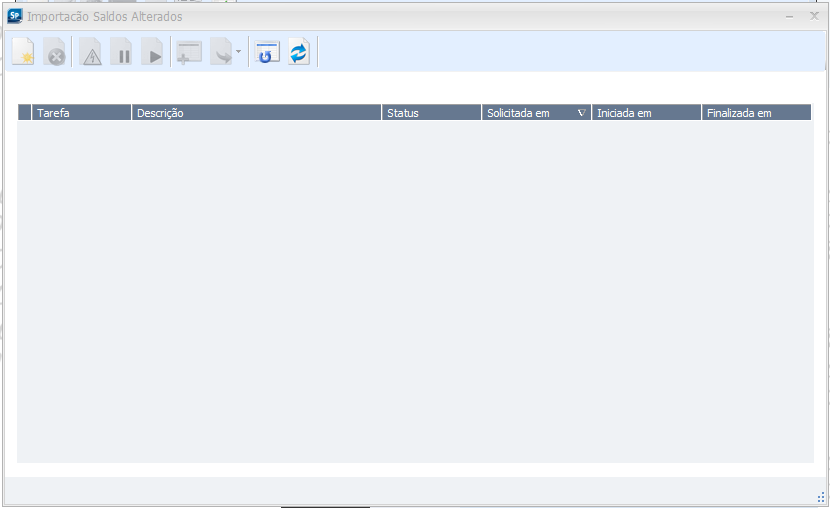Click the cancel task icon with X
Screen dimensions: 831x509
(x=55, y=52)
